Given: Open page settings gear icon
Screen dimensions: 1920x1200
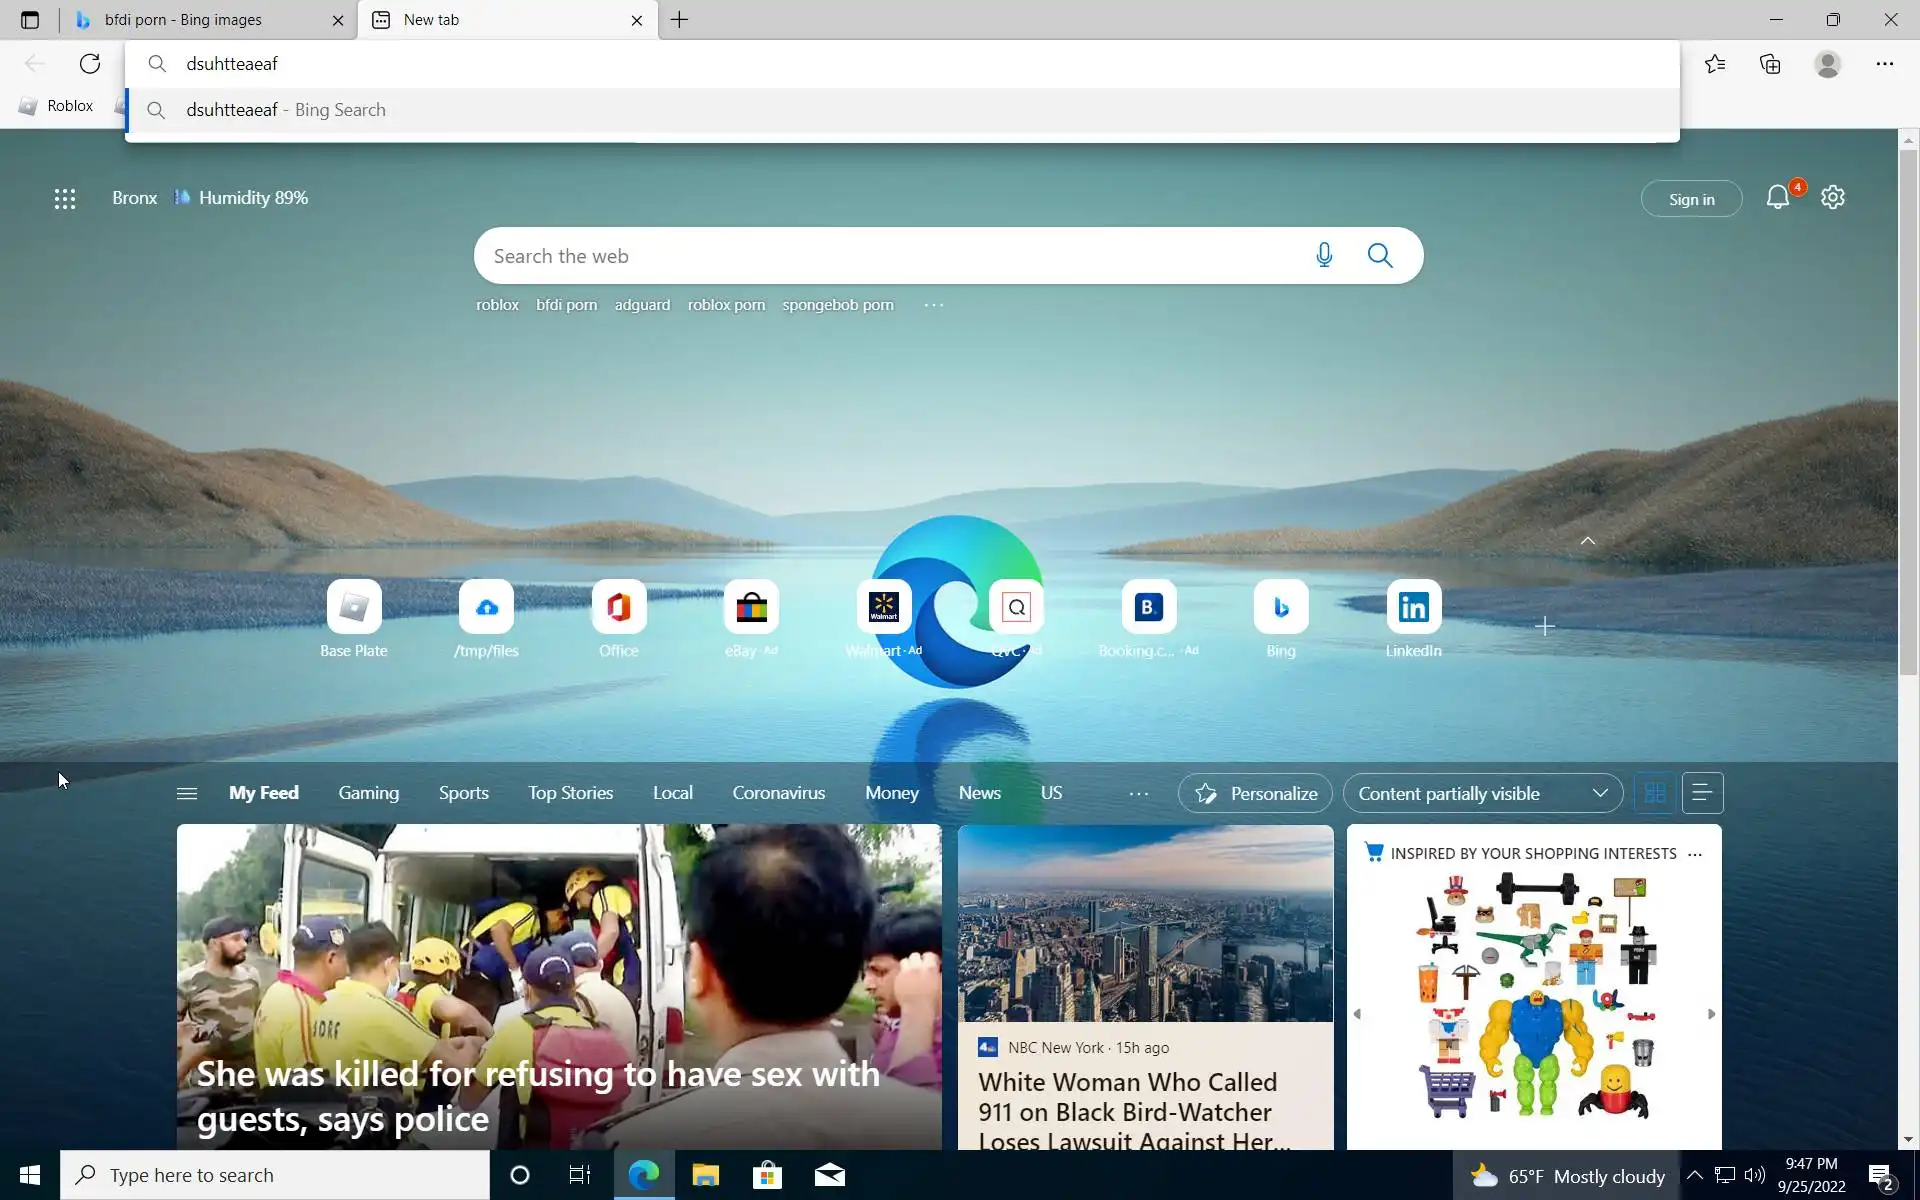Looking at the screenshot, I should coord(1832,198).
